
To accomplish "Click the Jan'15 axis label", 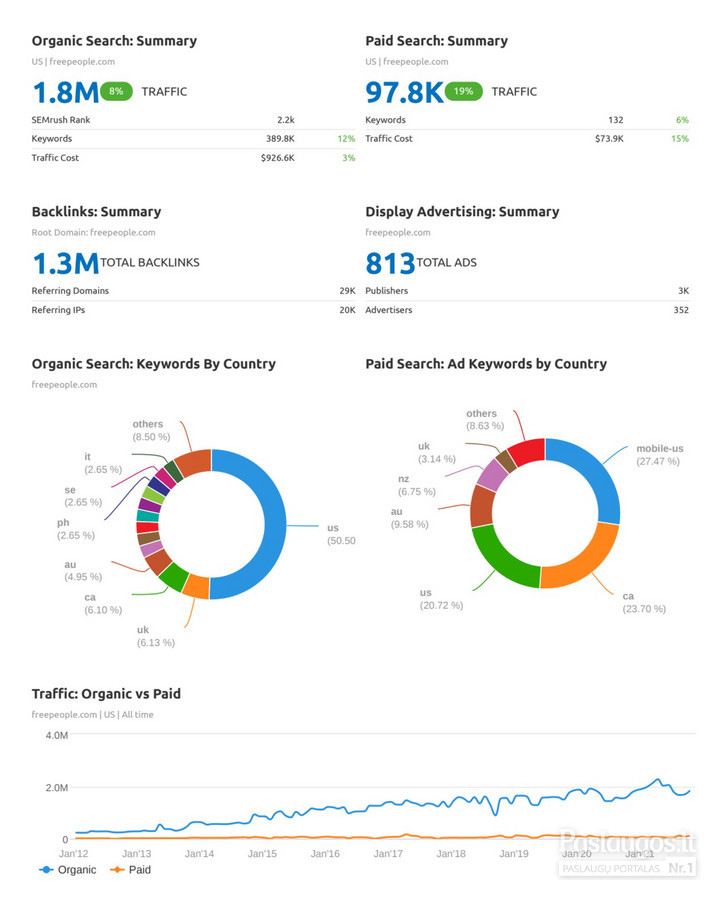I will pos(262,854).
